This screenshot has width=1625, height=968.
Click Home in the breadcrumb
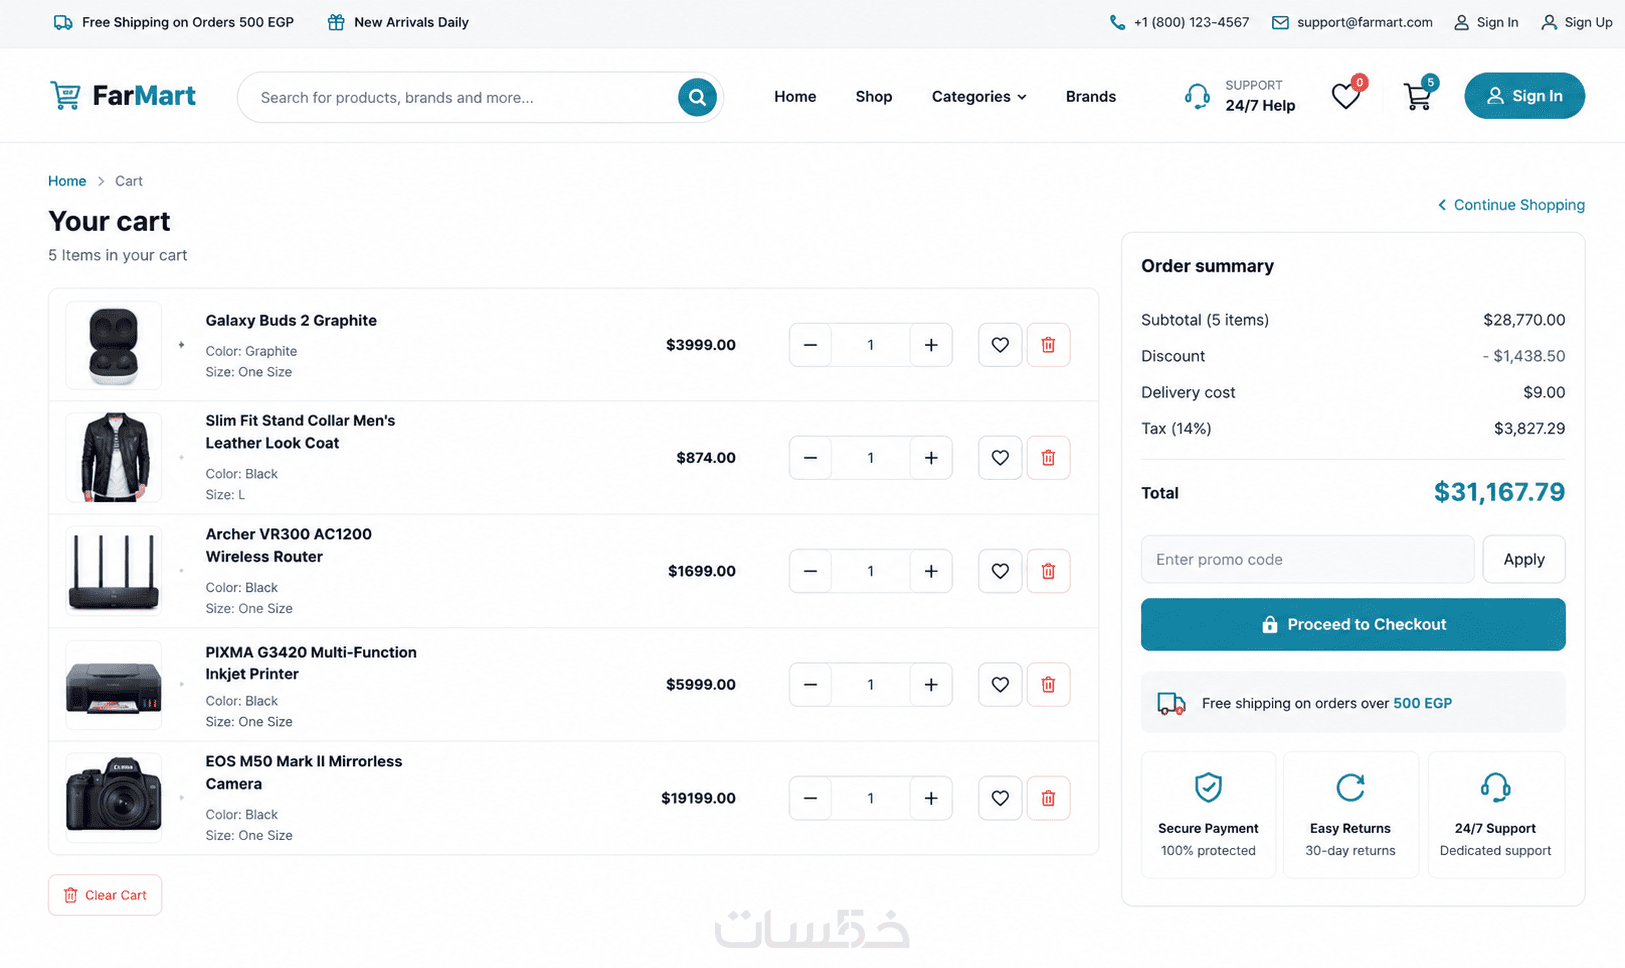tap(67, 181)
